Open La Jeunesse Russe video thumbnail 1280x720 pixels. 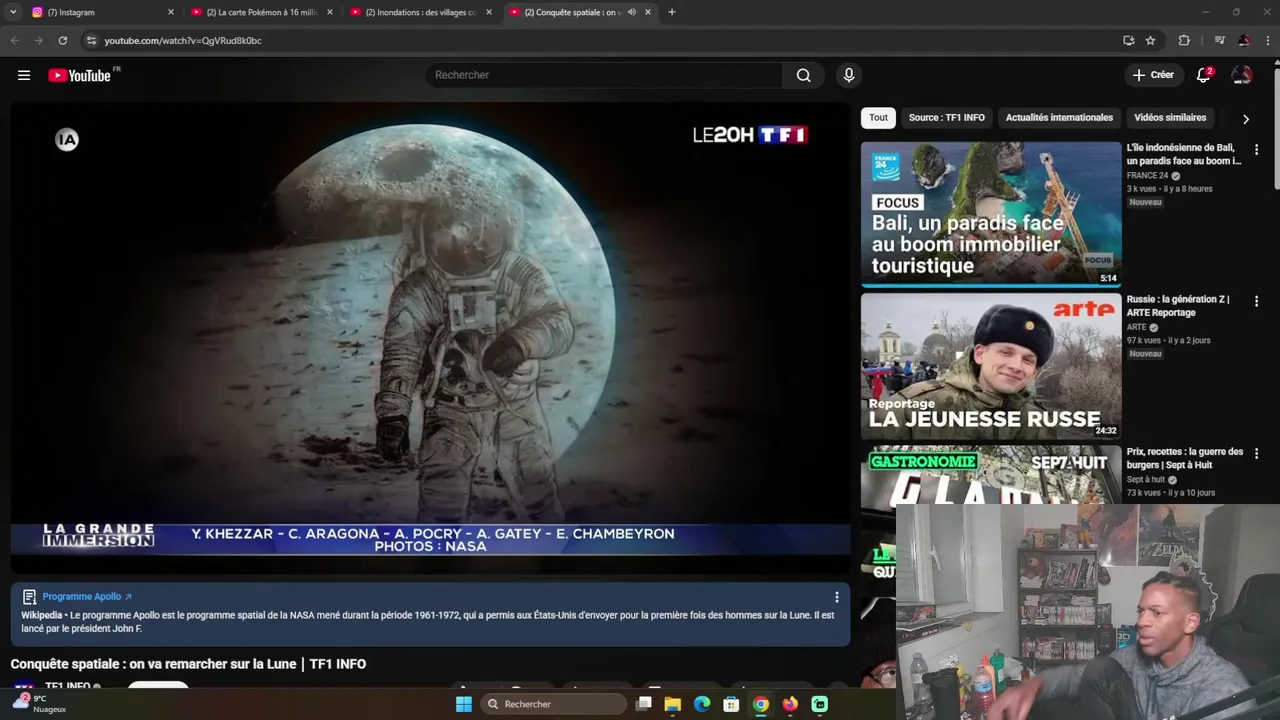point(991,366)
